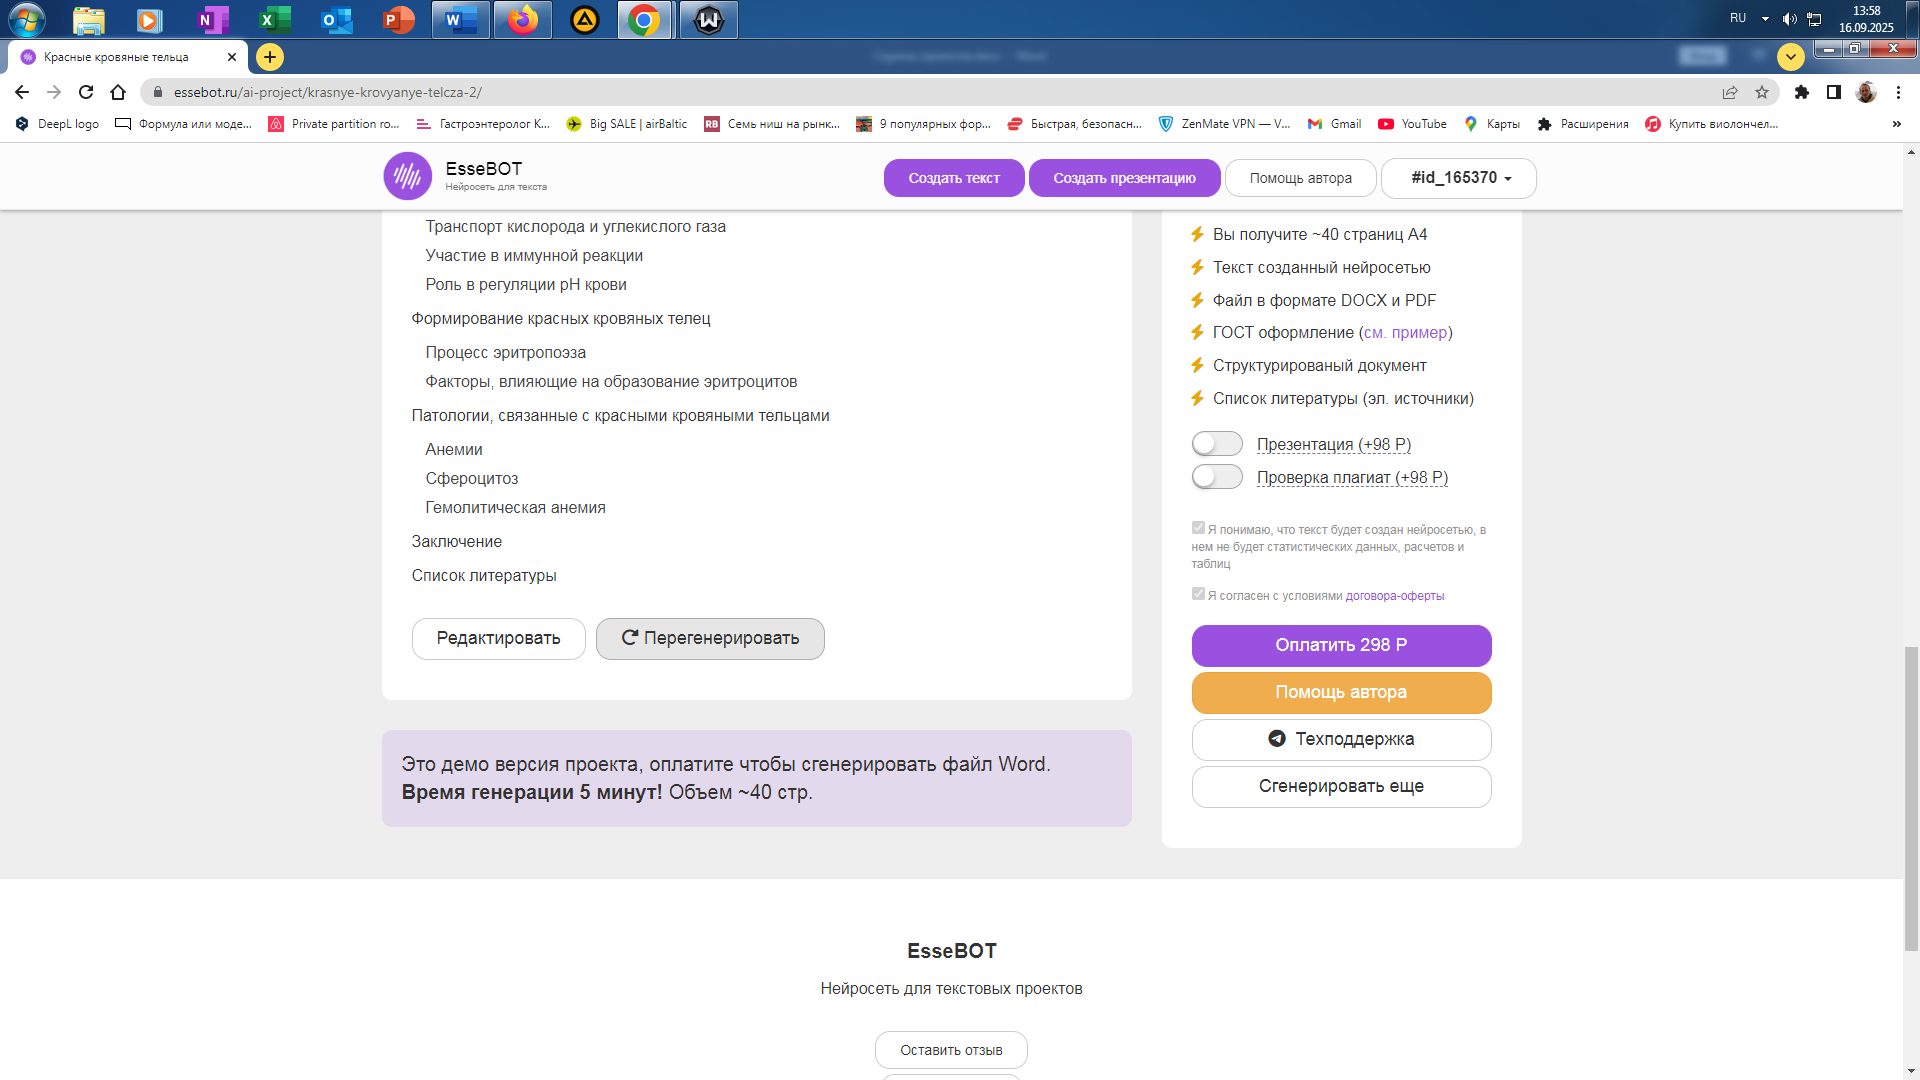Click the Оплатить 298 Р button
Image resolution: width=1920 pixels, height=1080 pixels.
(x=1341, y=645)
